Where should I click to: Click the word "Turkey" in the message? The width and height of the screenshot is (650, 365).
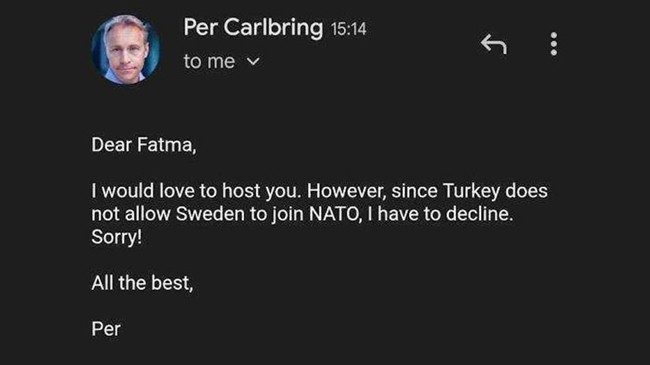pyautogui.click(x=471, y=192)
